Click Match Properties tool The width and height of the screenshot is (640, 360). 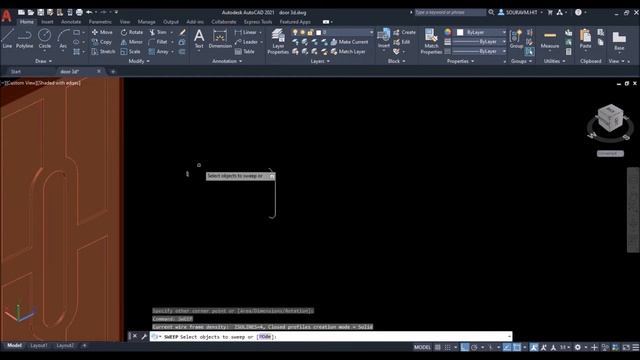[x=431, y=41]
